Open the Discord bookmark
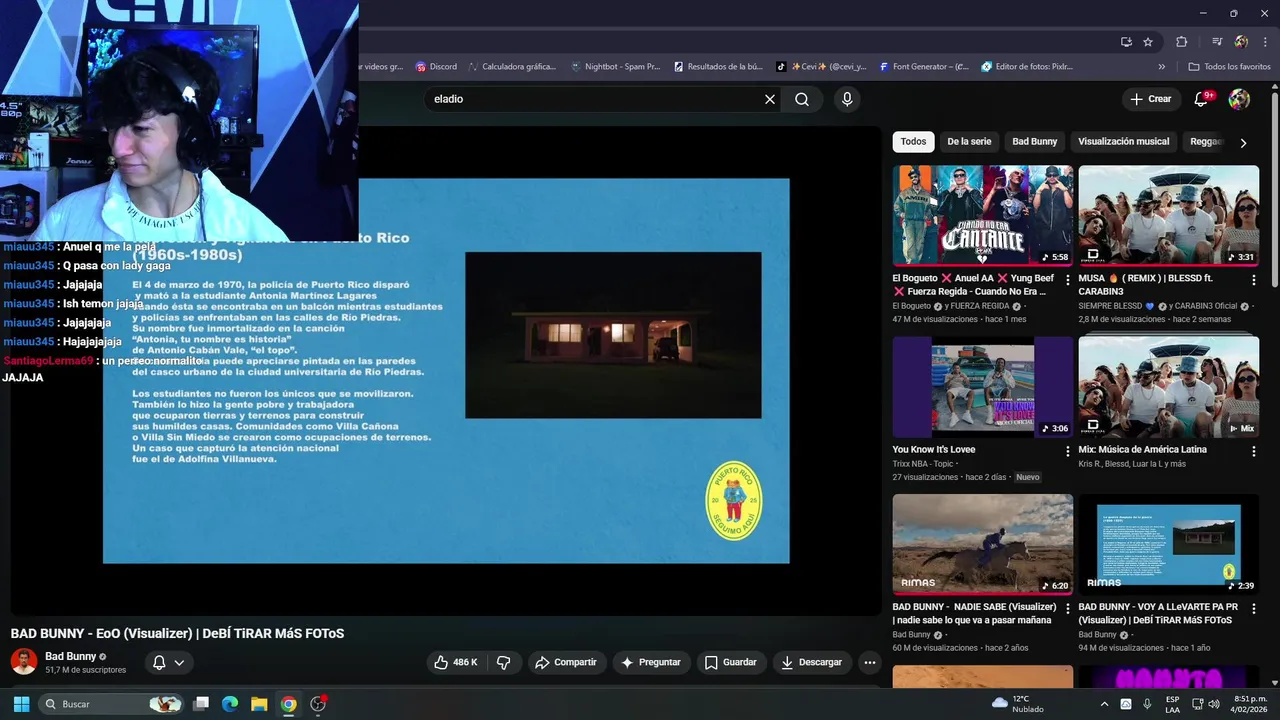 point(436,67)
